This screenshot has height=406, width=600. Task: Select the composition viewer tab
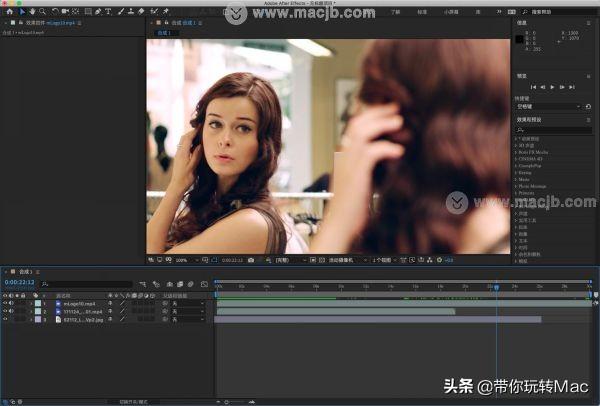point(183,23)
